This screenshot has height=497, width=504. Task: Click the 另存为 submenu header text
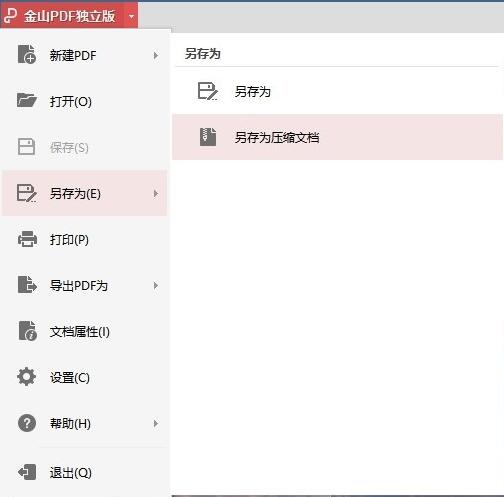click(203, 53)
